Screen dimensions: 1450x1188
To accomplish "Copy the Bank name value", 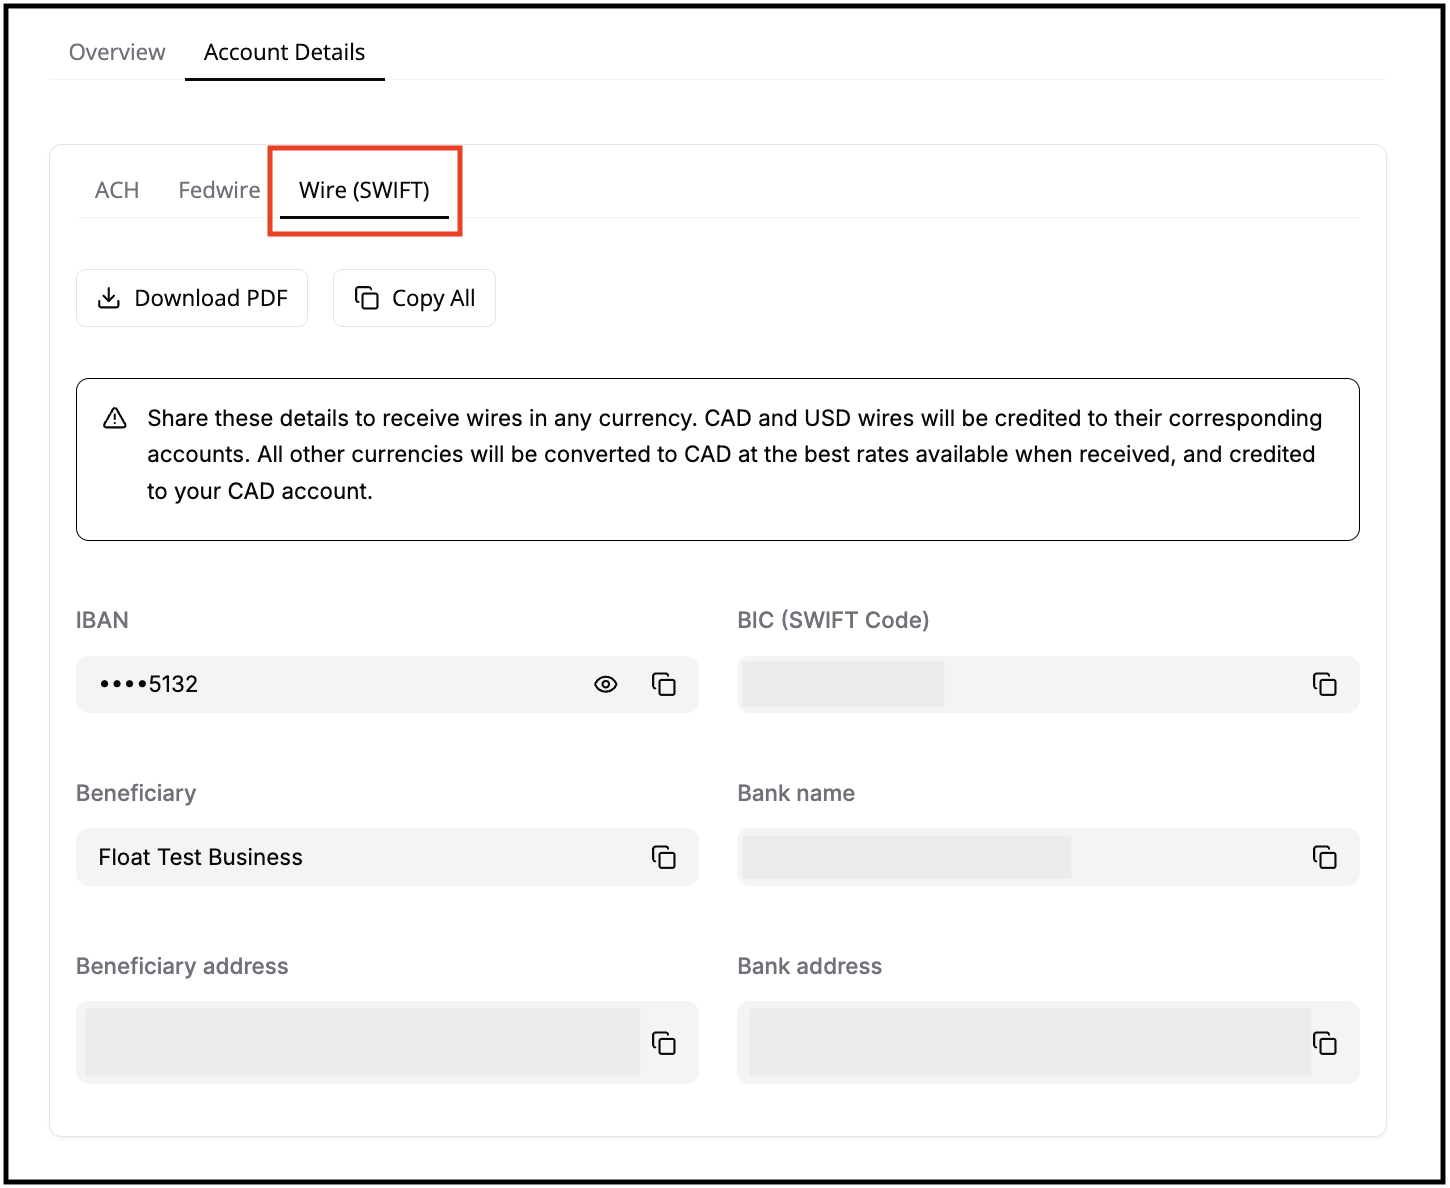I will (1324, 857).
